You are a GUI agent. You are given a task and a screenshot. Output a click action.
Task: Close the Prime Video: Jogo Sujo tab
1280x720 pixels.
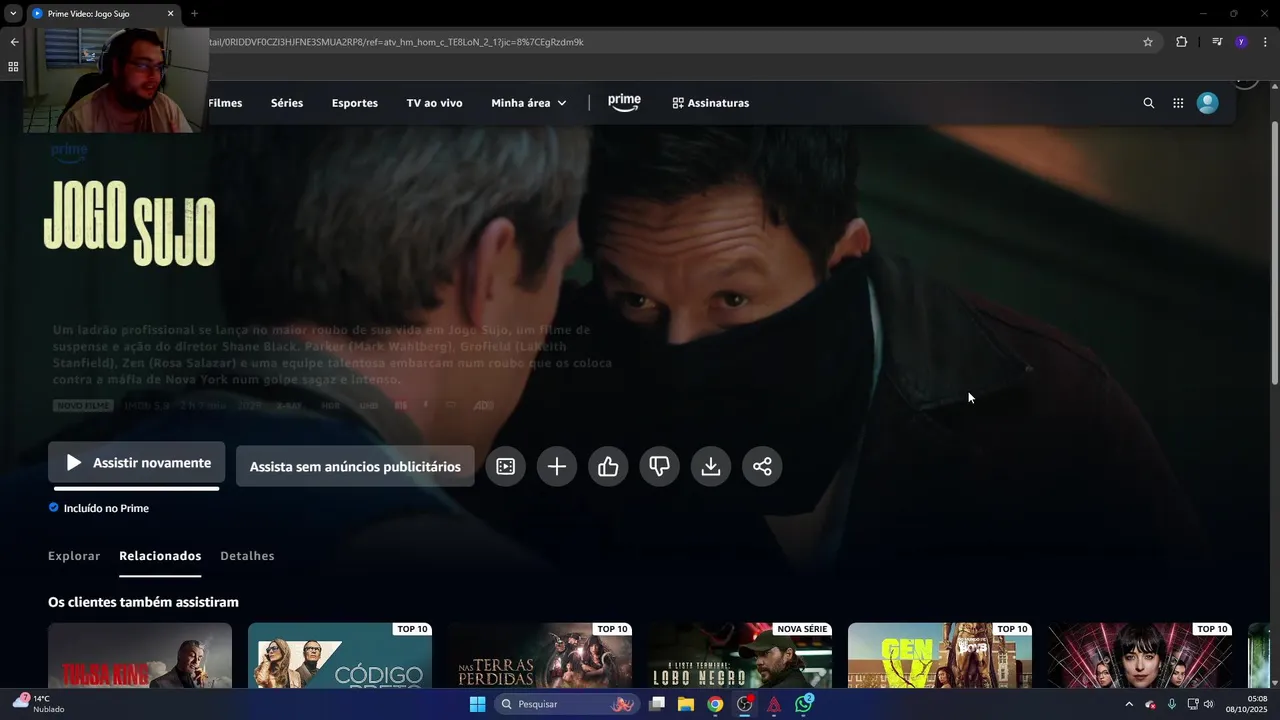[x=170, y=13]
